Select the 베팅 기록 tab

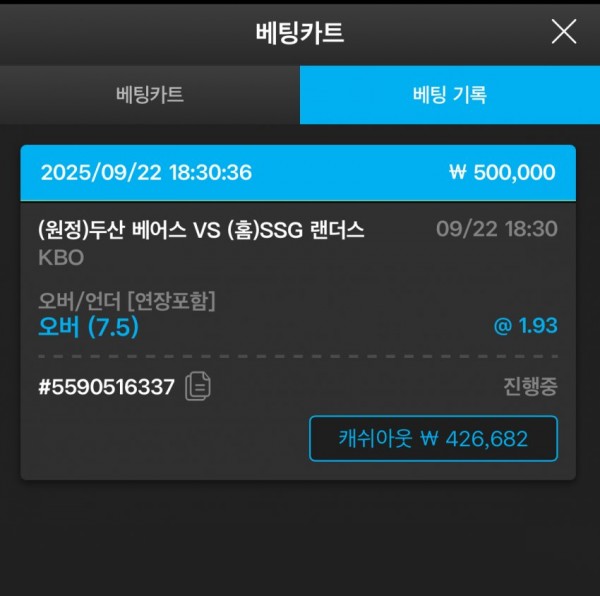450,95
